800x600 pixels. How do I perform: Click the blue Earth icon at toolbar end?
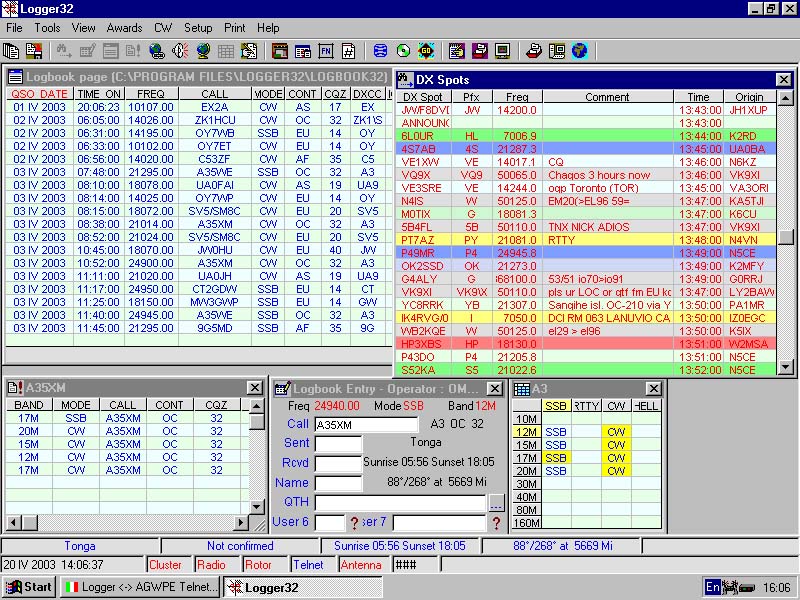pyautogui.click(x=580, y=51)
